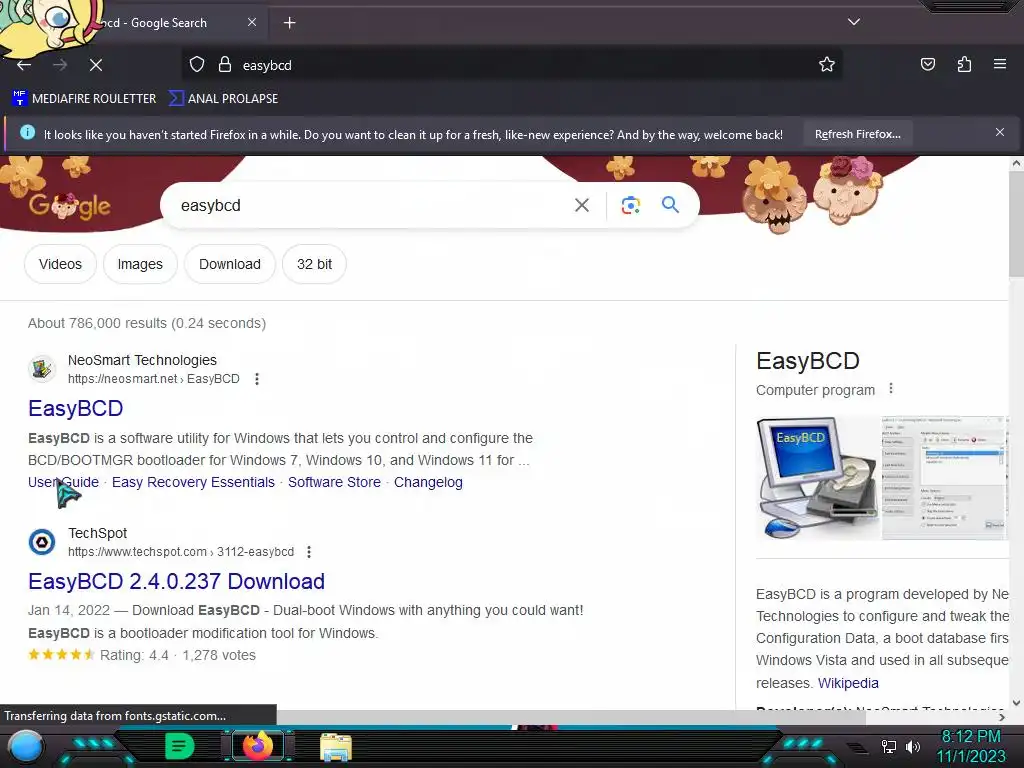This screenshot has width=1024, height=768.
Task: Open the EasyBCD logo thumbnail image
Action: 818,477
